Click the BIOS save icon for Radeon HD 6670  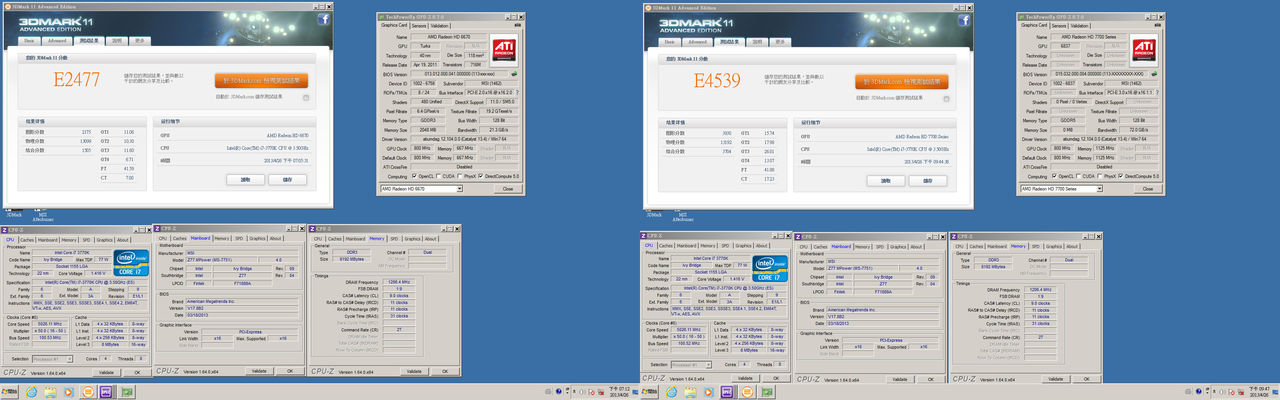coord(514,74)
